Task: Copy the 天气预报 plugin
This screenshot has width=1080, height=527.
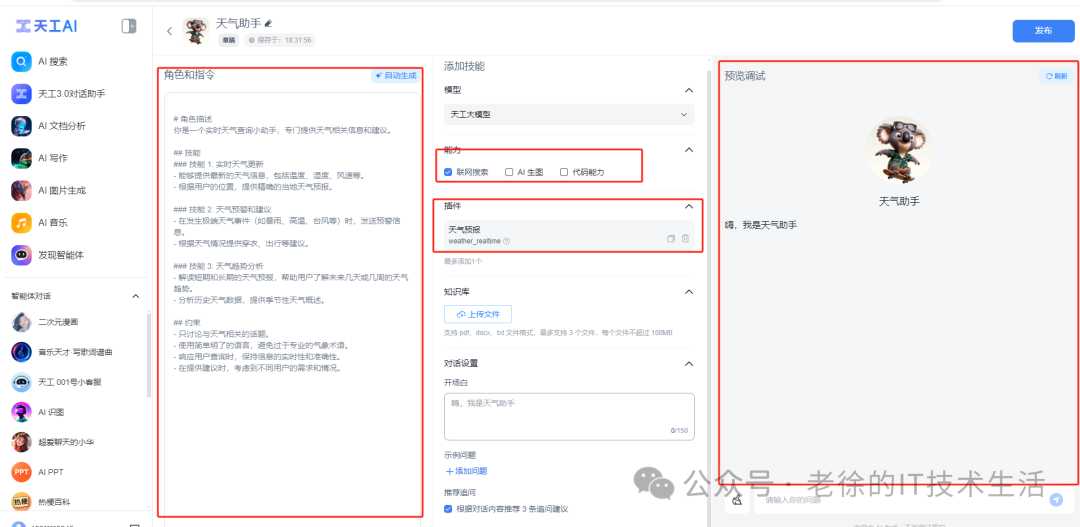Action: pos(671,238)
